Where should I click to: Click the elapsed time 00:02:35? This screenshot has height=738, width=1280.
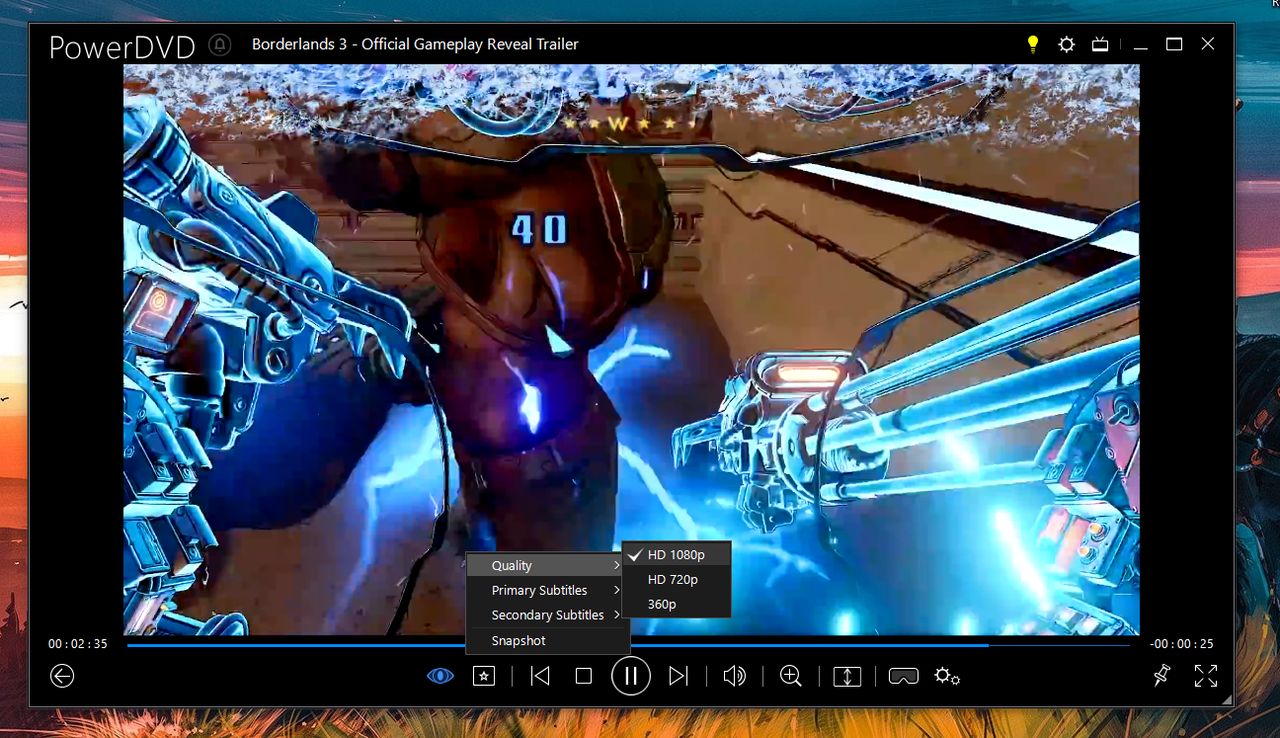point(78,644)
